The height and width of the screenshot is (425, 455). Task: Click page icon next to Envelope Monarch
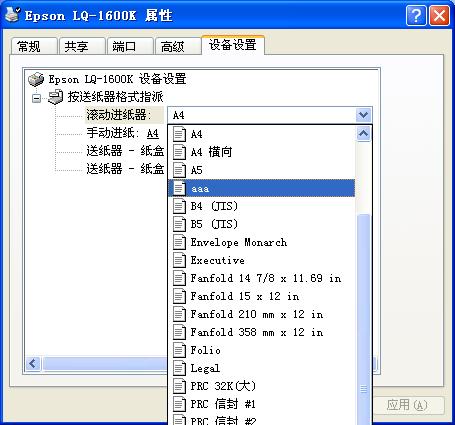click(179, 242)
